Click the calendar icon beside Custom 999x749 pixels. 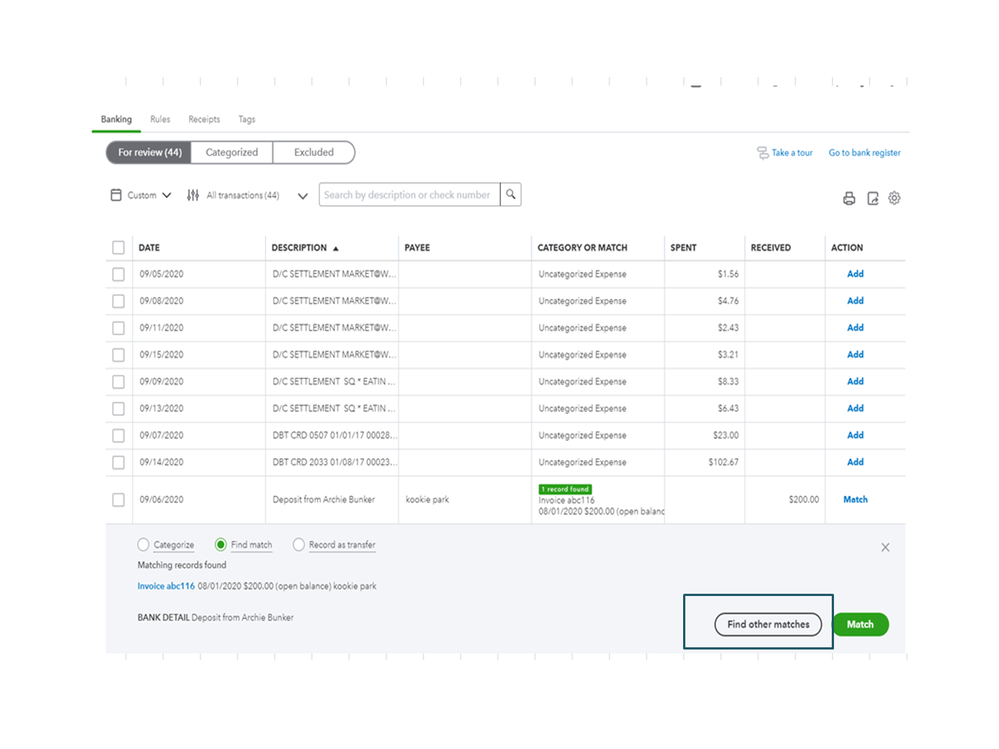coord(116,195)
